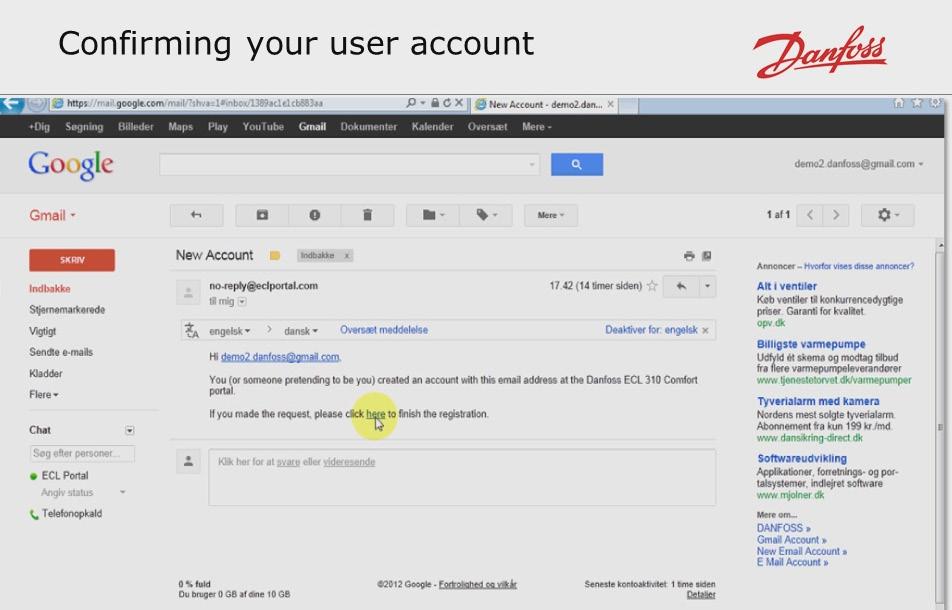Open Dokumenter in the Google bar
952x610 pixels.
[369, 127]
